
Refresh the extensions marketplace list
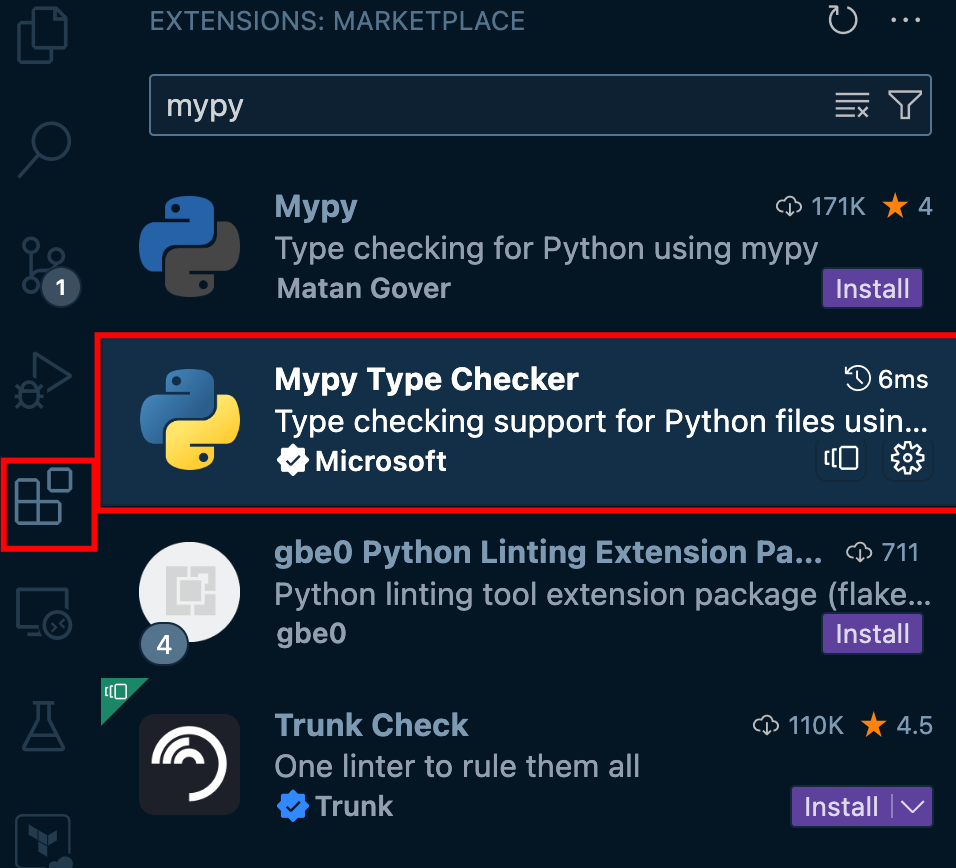[x=843, y=20]
